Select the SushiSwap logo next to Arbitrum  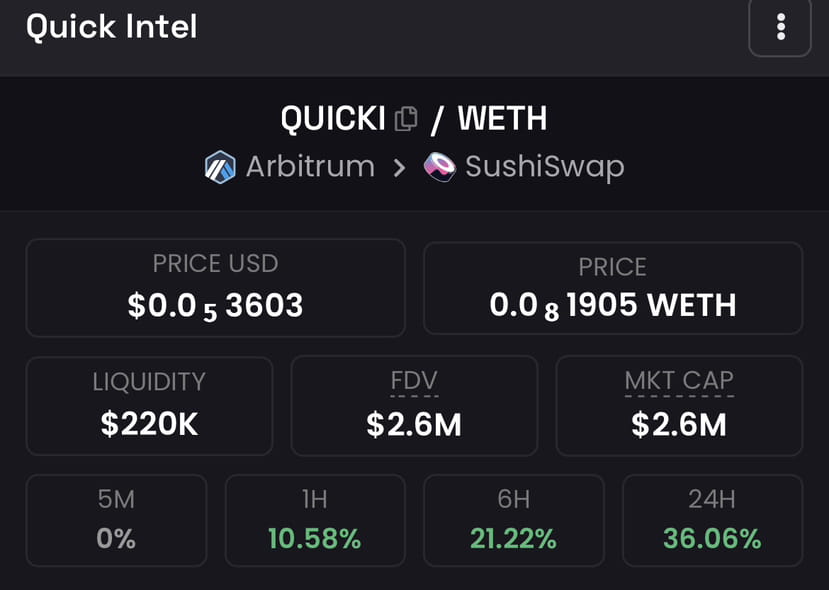point(437,166)
